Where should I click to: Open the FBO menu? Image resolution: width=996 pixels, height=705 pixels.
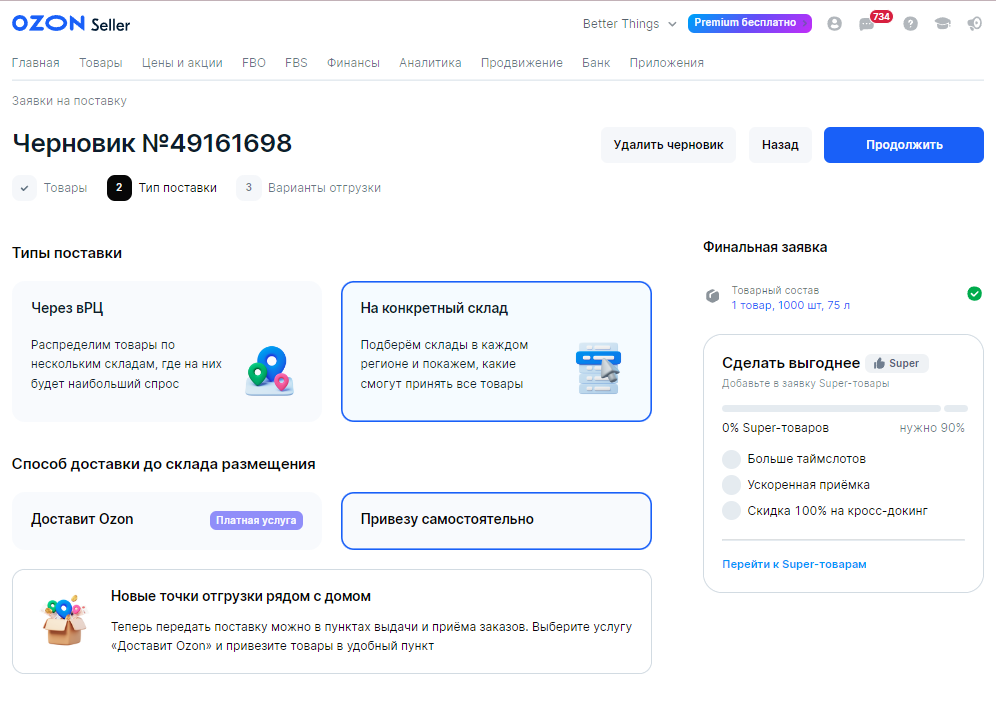pos(253,63)
